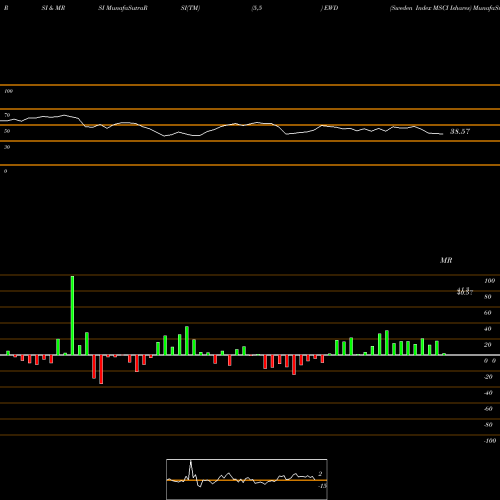This screenshot has width=500, height=500.
Task: Click the -15 label in mini chart
Action: pos(322,486)
